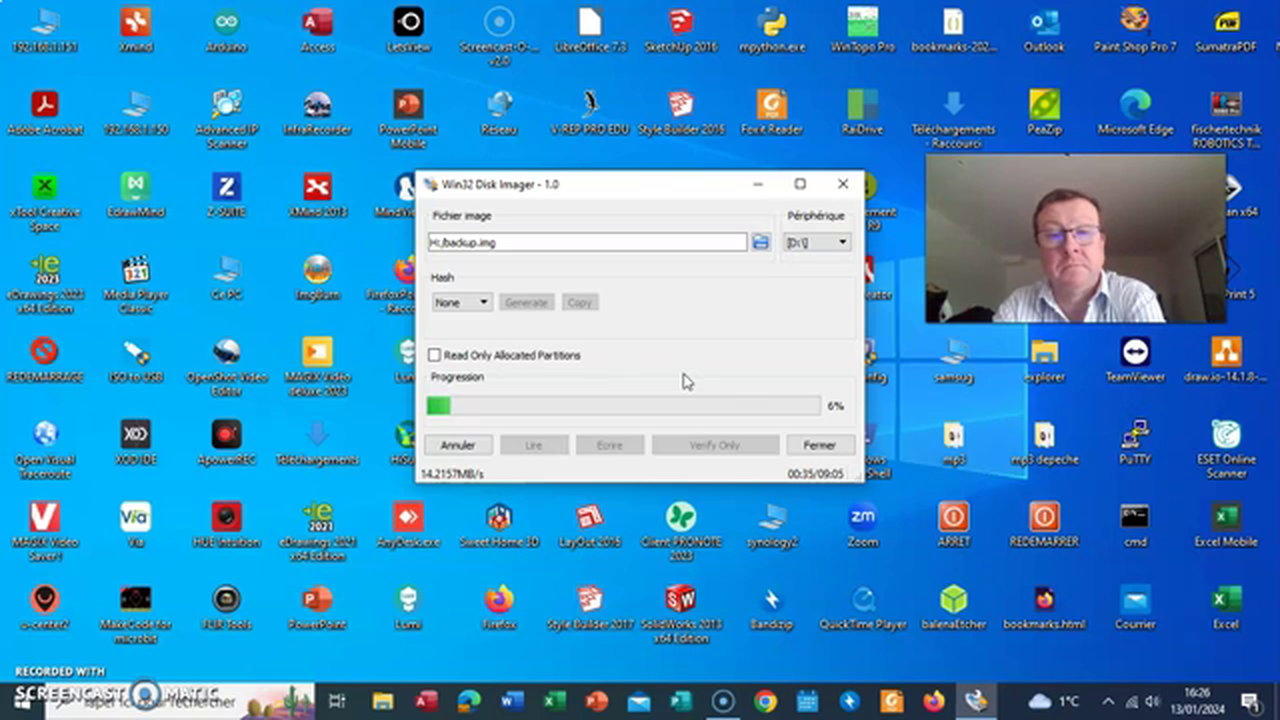Click the backup.img file path field
1280x720 pixels.
click(587, 242)
